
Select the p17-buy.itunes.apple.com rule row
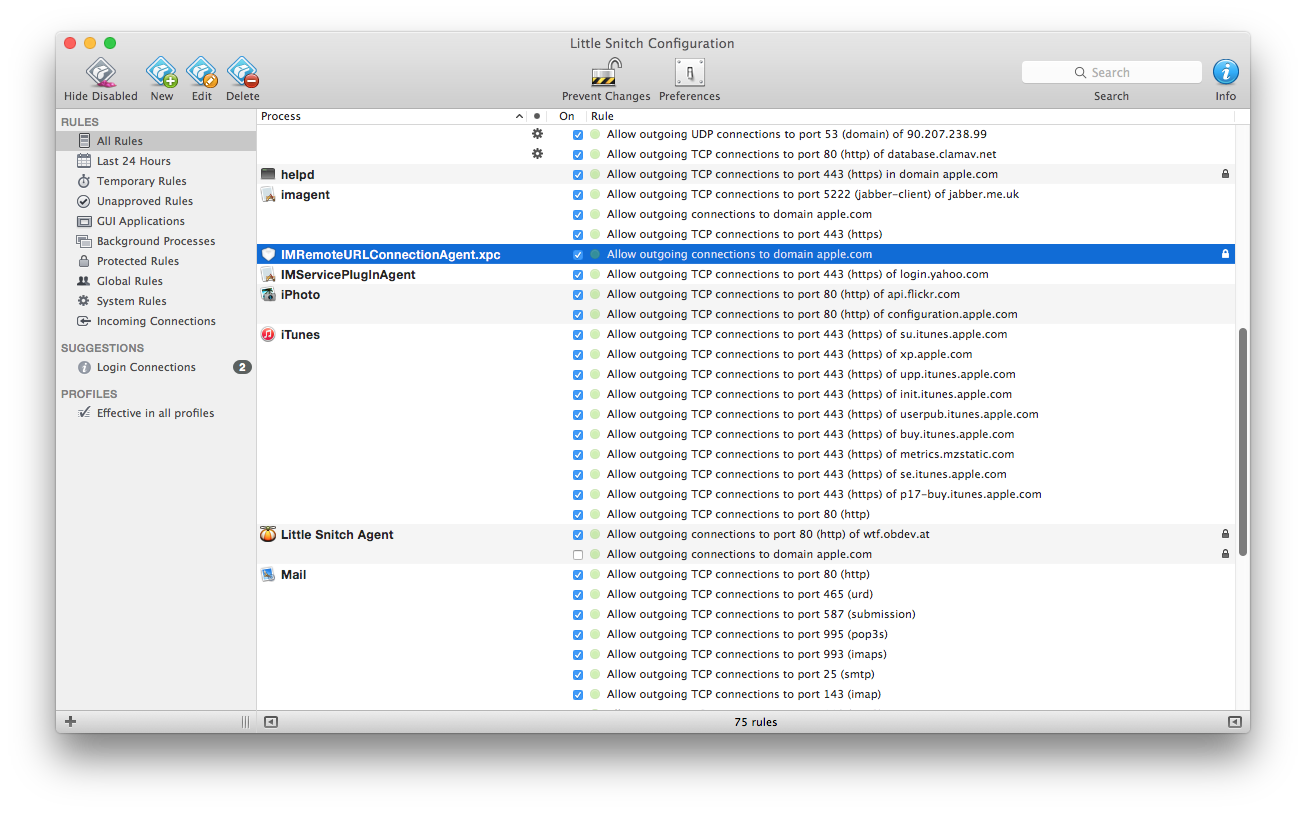(x=746, y=494)
